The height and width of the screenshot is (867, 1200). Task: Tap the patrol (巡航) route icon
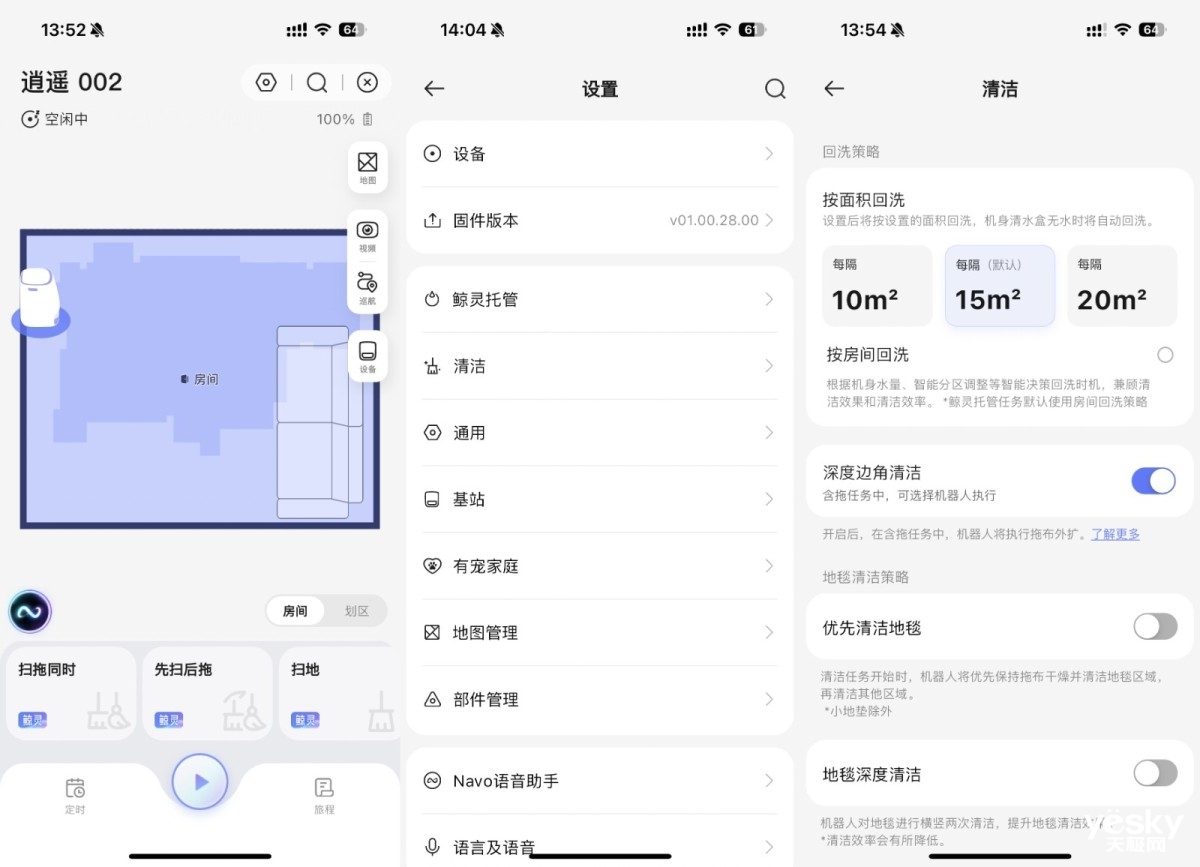(x=367, y=285)
